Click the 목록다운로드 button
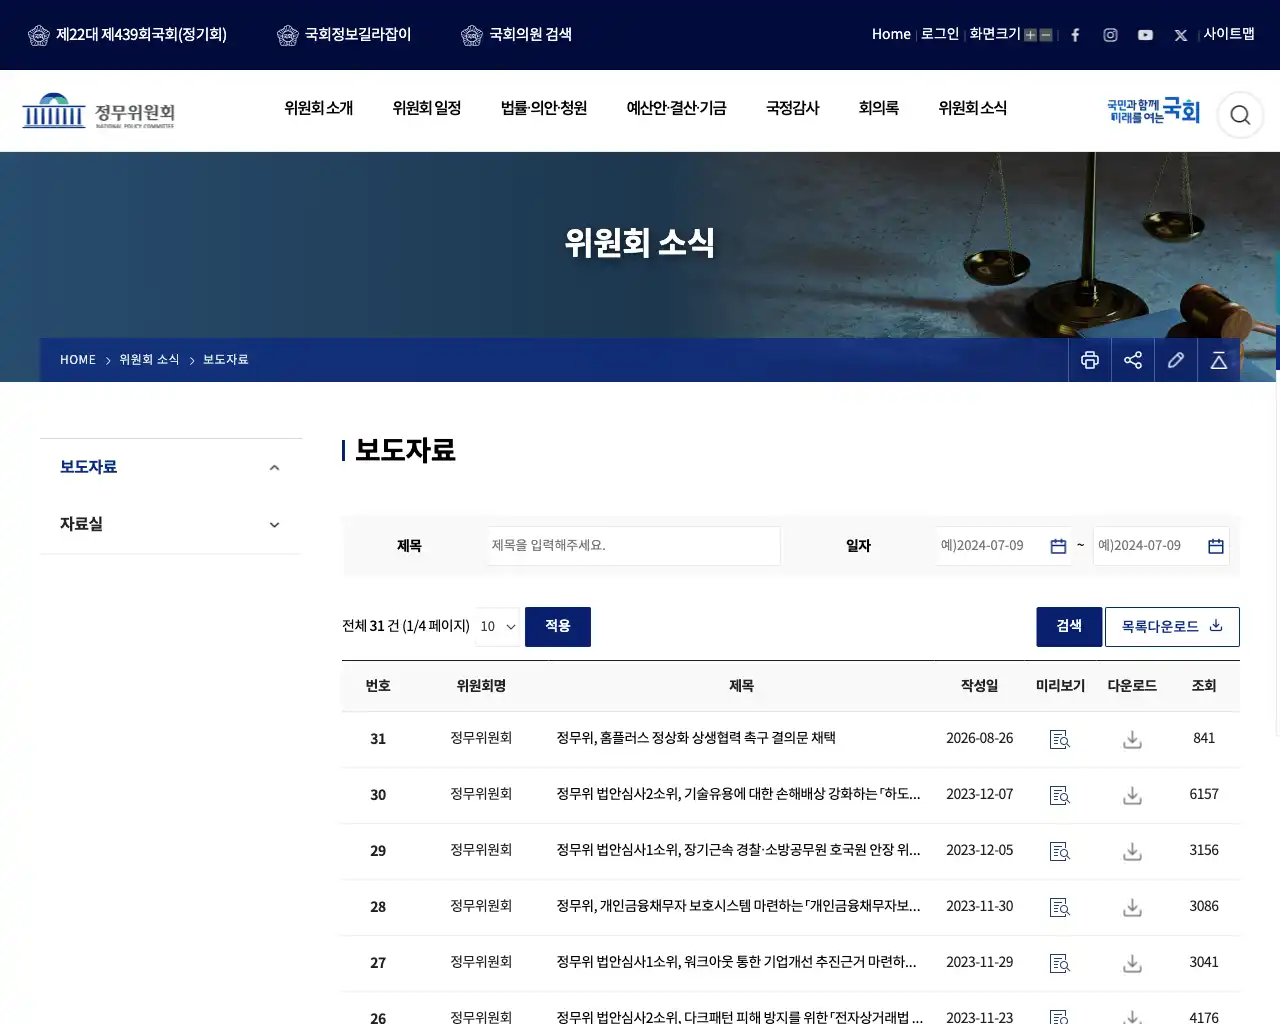This screenshot has height=1024, width=1280. 1172,626
